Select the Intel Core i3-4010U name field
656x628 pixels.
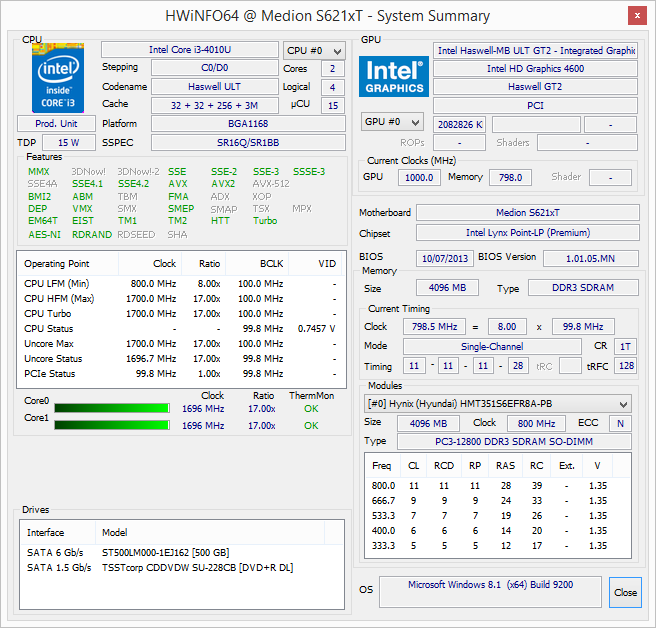point(190,49)
